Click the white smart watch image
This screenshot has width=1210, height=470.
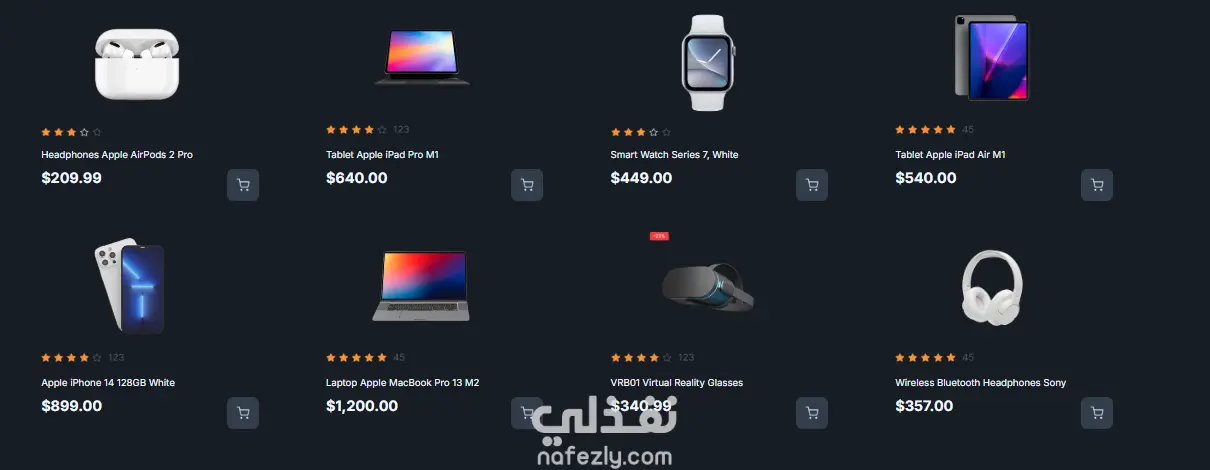pos(707,62)
